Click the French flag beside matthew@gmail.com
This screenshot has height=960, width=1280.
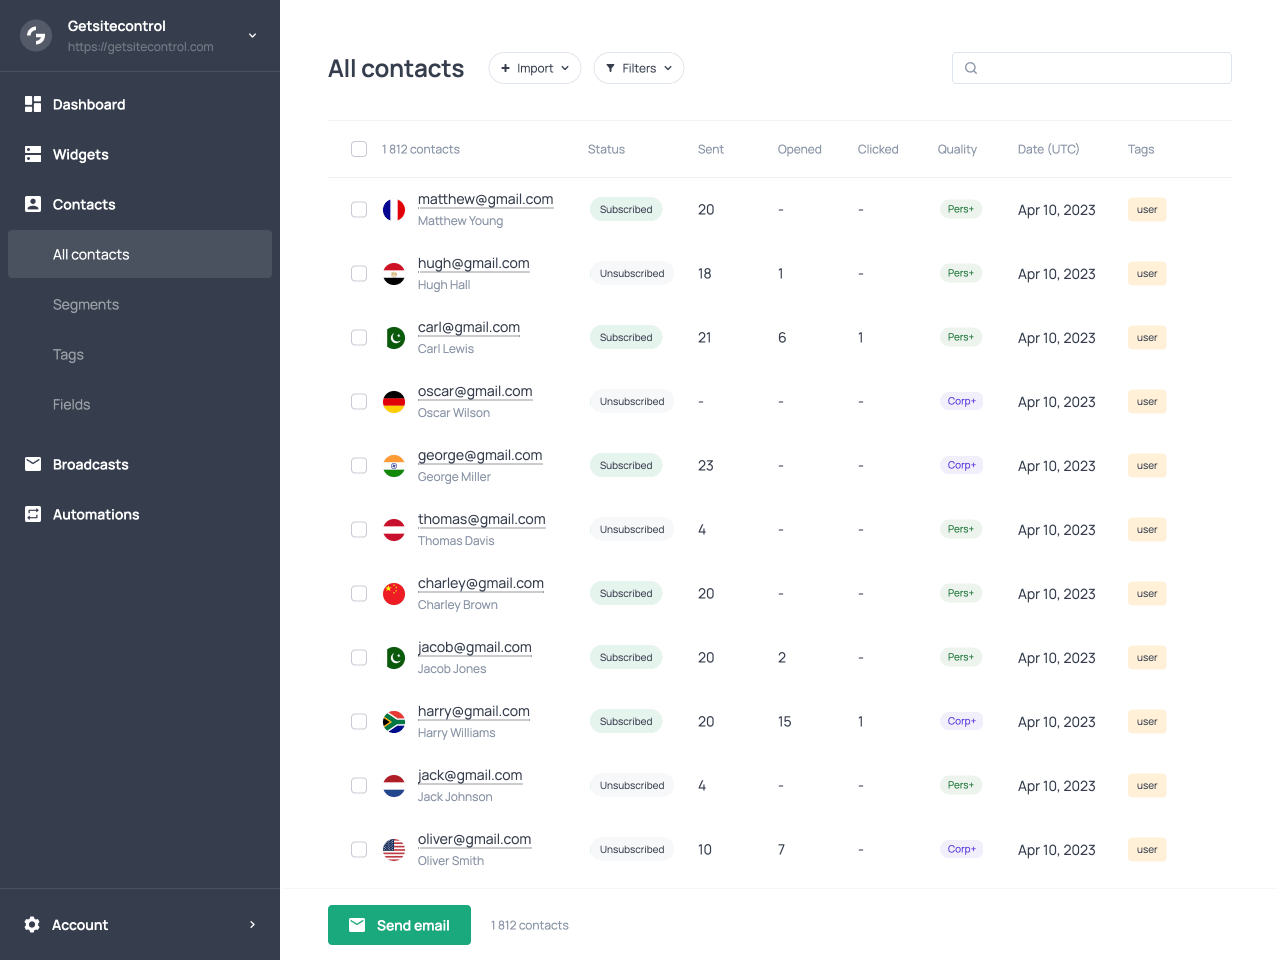click(394, 210)
